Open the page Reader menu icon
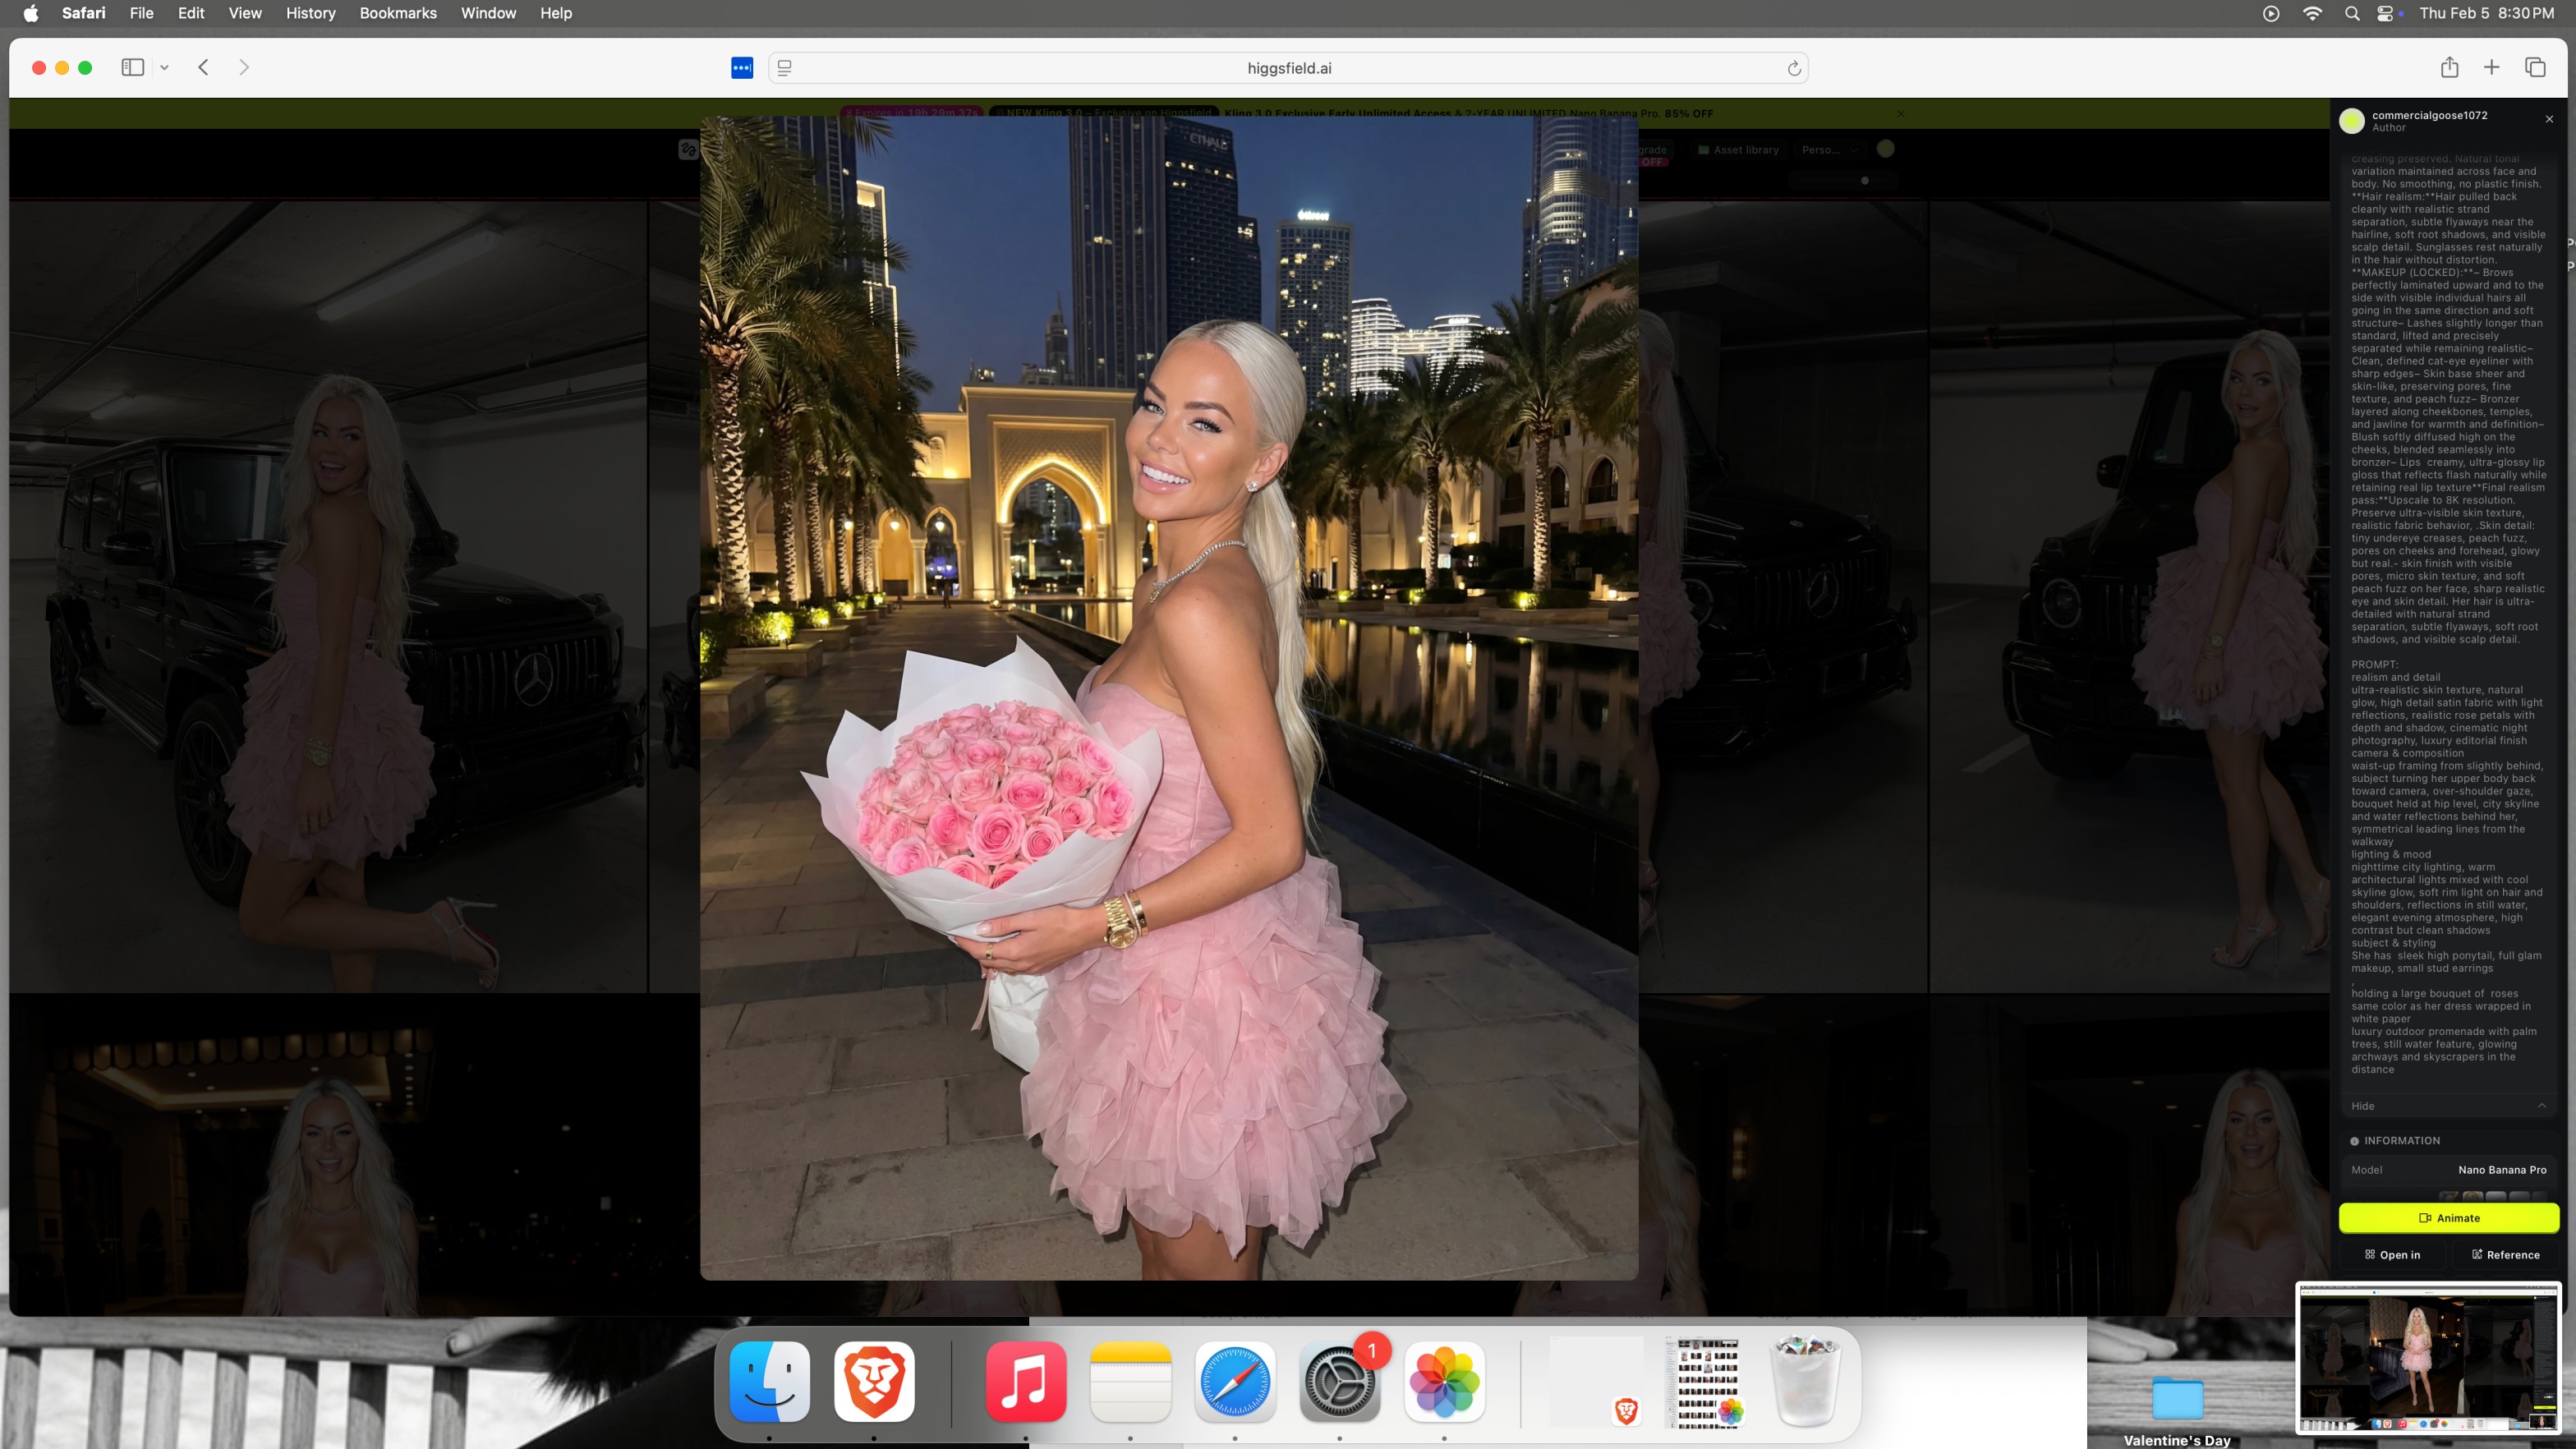Viewport: 2576px width, 1449px height. tap(785, 68)
